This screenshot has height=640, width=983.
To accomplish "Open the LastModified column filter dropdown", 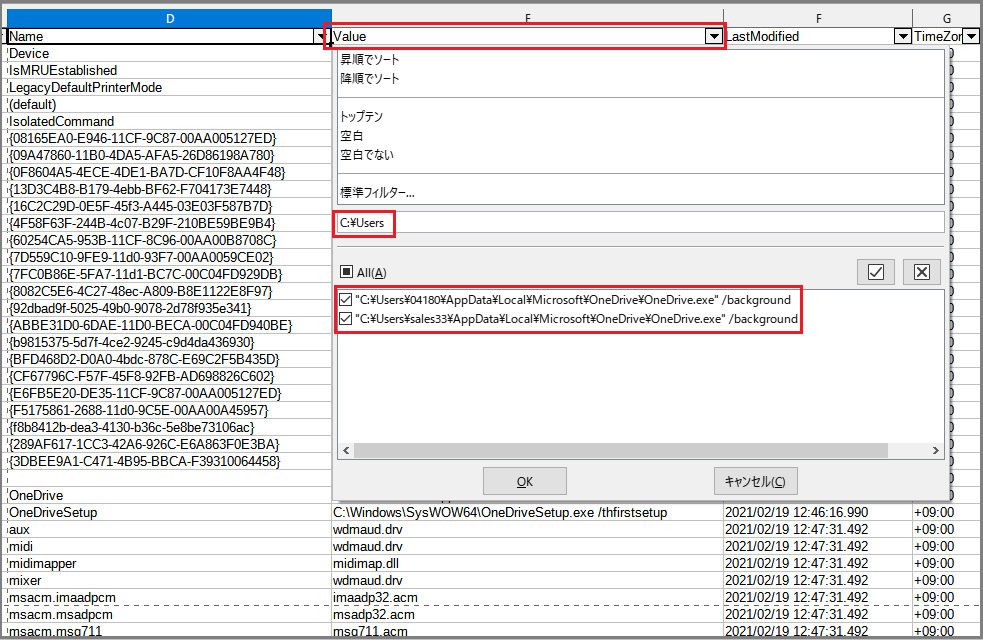I will tap(902, 36).
